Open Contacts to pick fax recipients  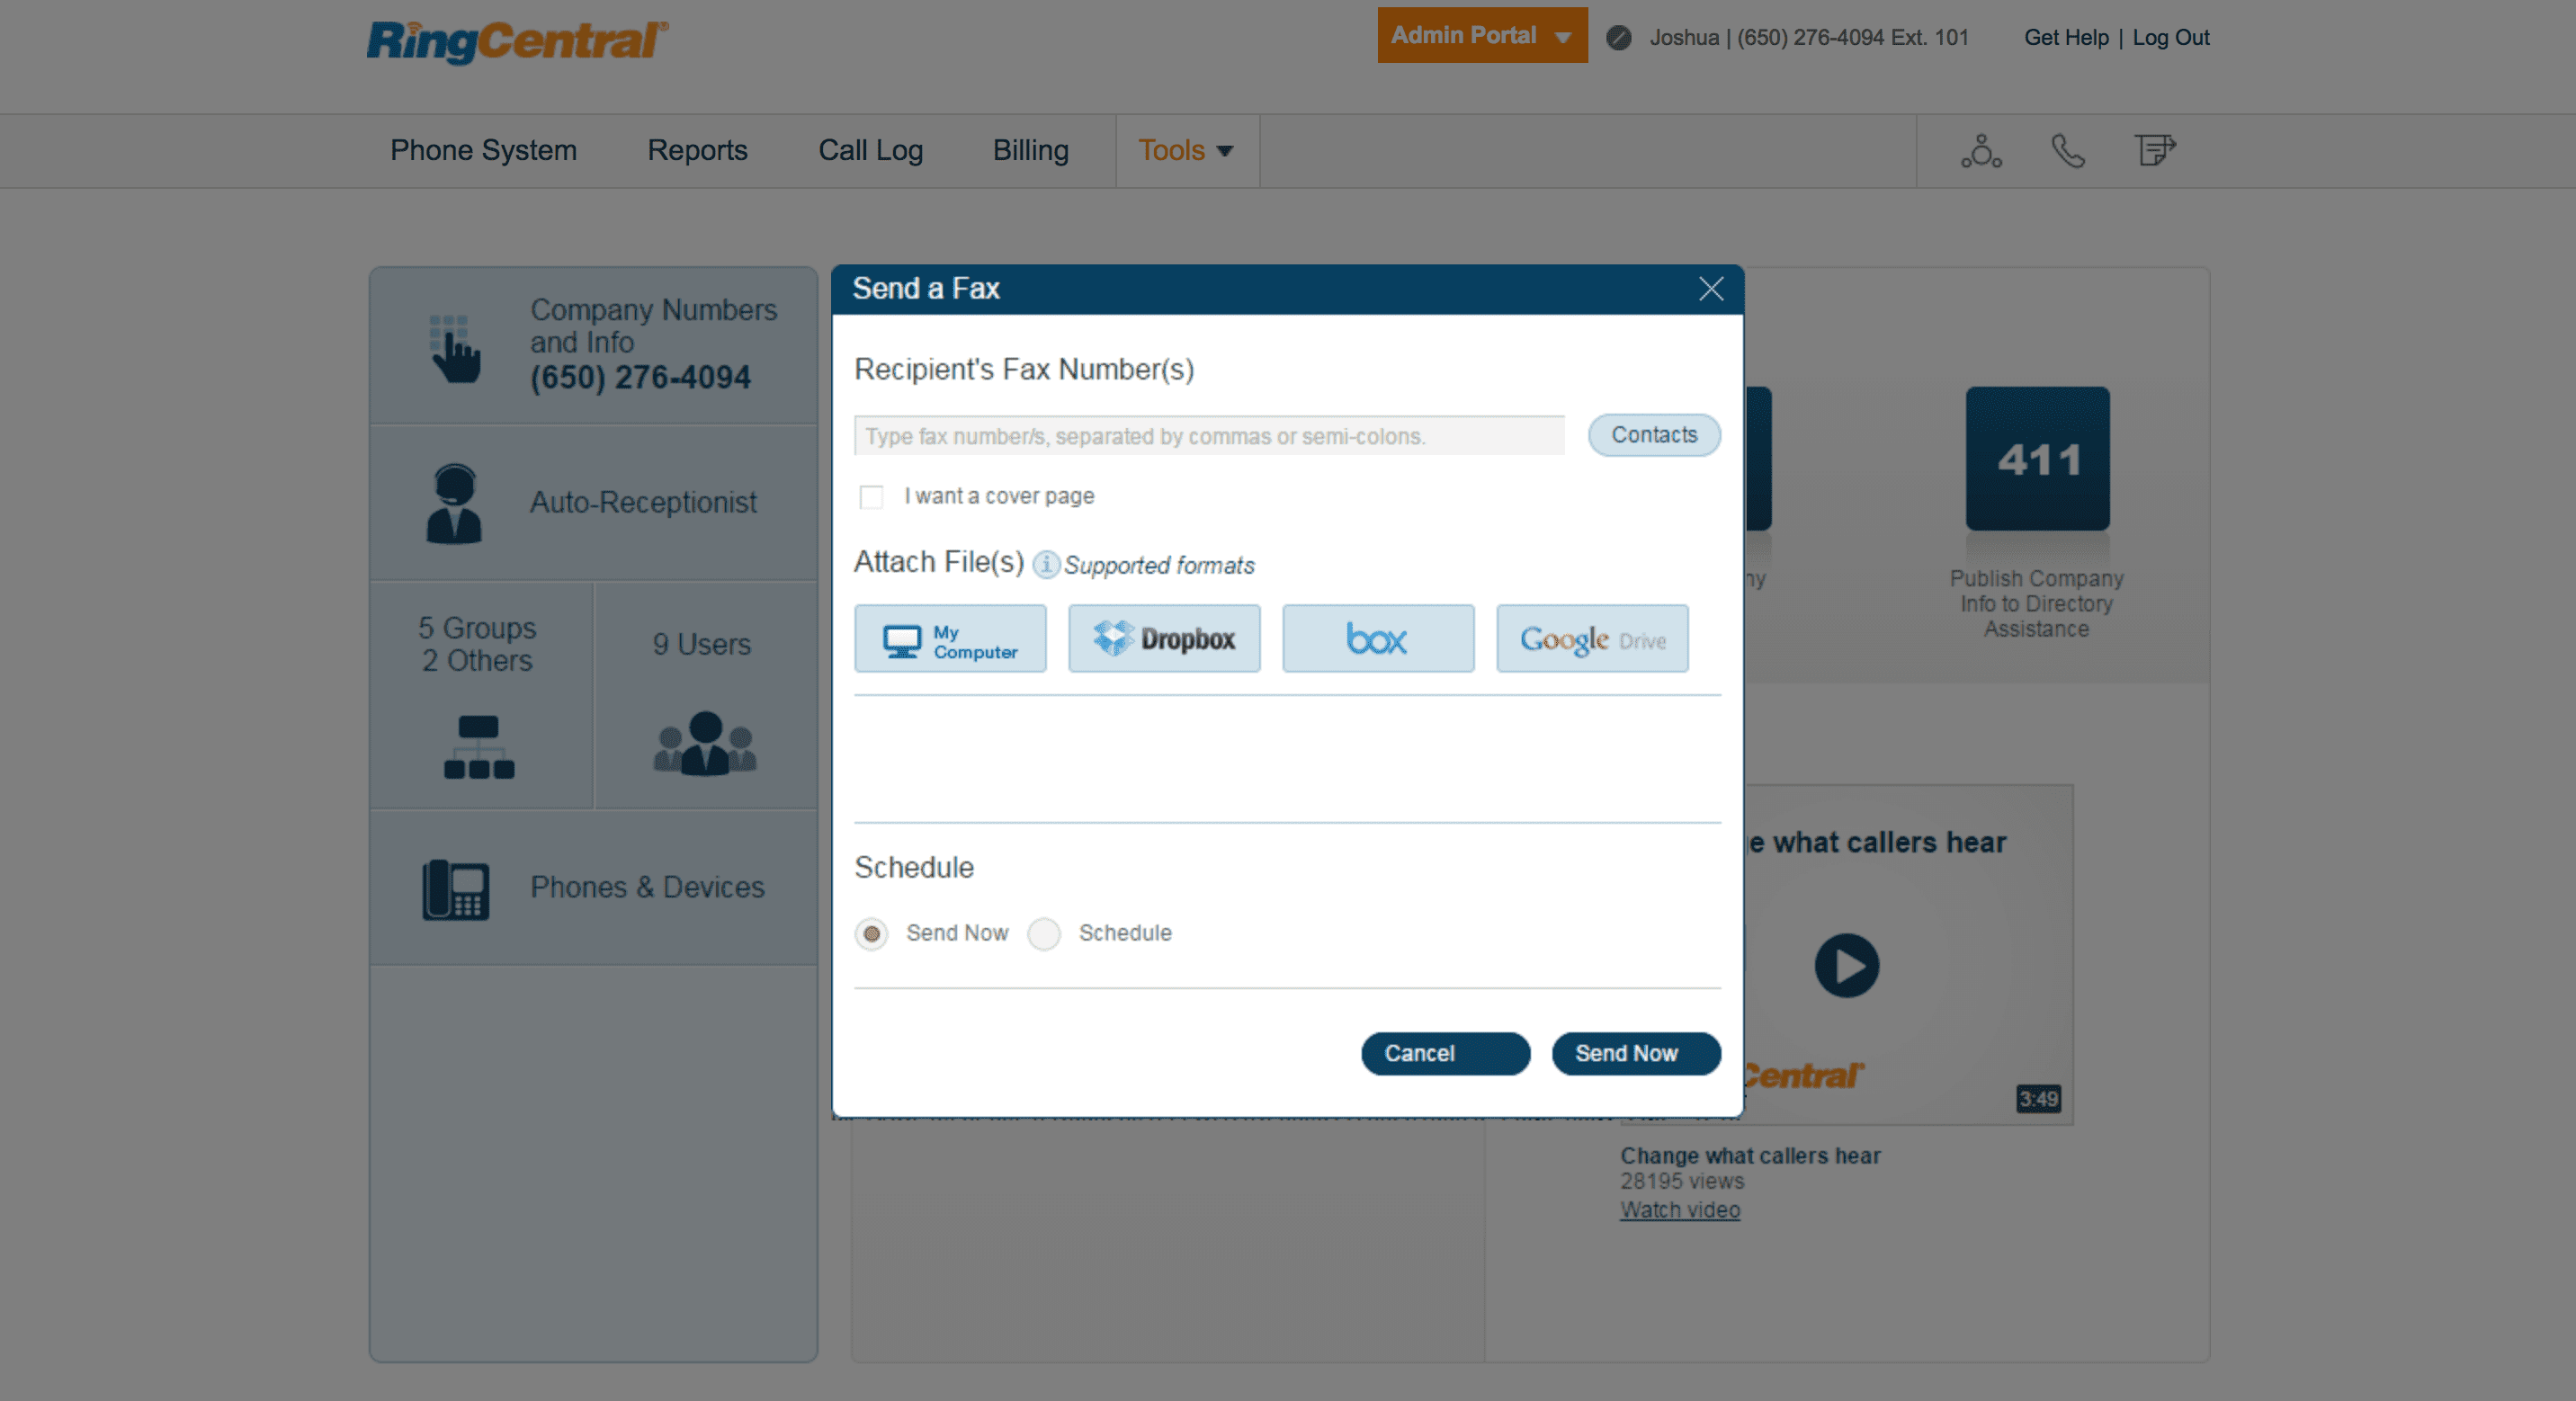(x=1653, y=435)
